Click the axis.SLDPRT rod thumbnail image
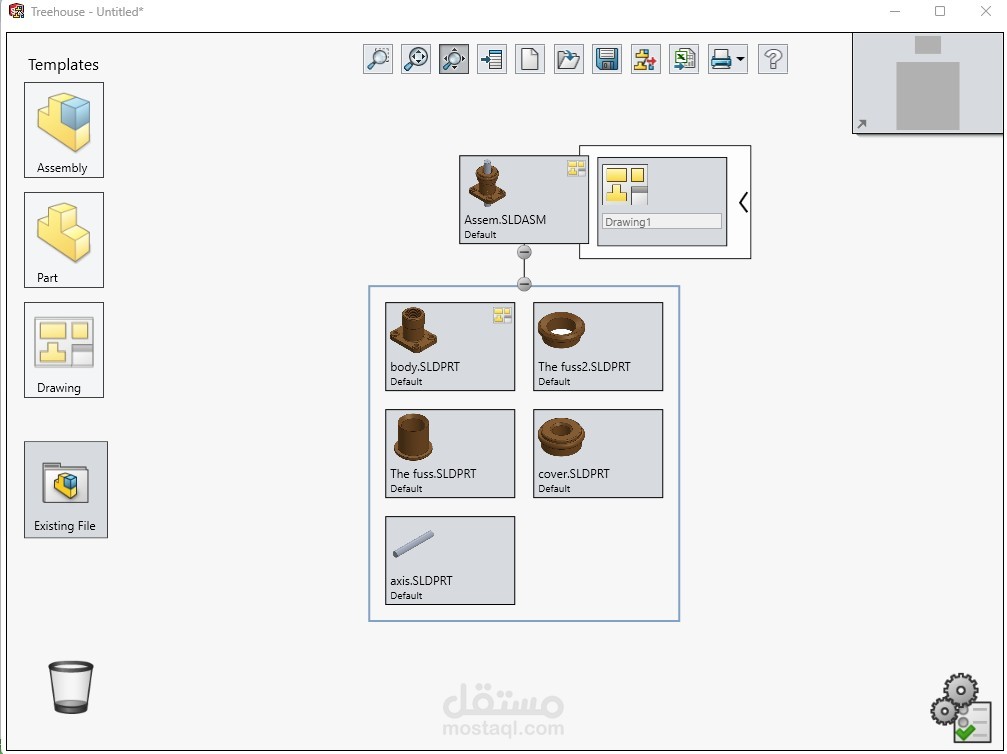Viewport: 1007px width, 754px height. click(x=413, y=543)
